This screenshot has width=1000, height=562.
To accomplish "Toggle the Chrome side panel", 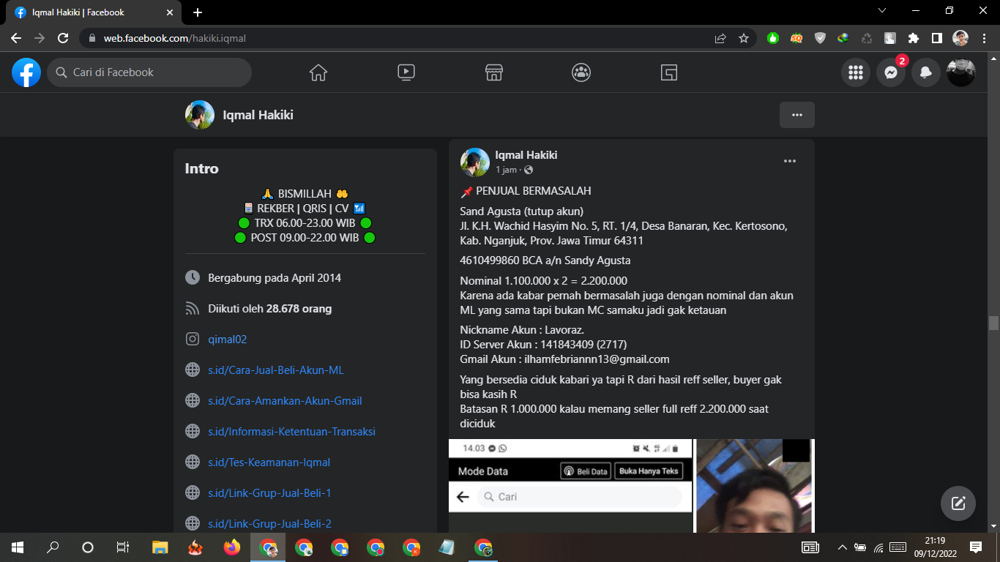I will pos(937,38).
